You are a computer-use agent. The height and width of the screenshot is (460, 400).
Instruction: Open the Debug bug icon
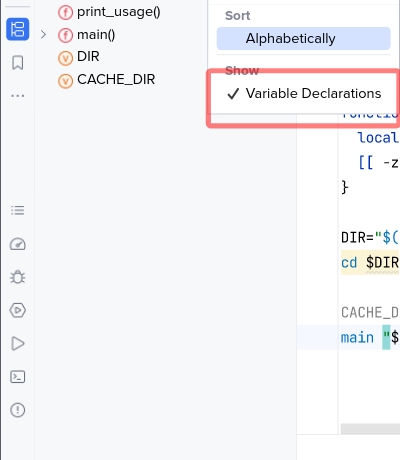18,277
